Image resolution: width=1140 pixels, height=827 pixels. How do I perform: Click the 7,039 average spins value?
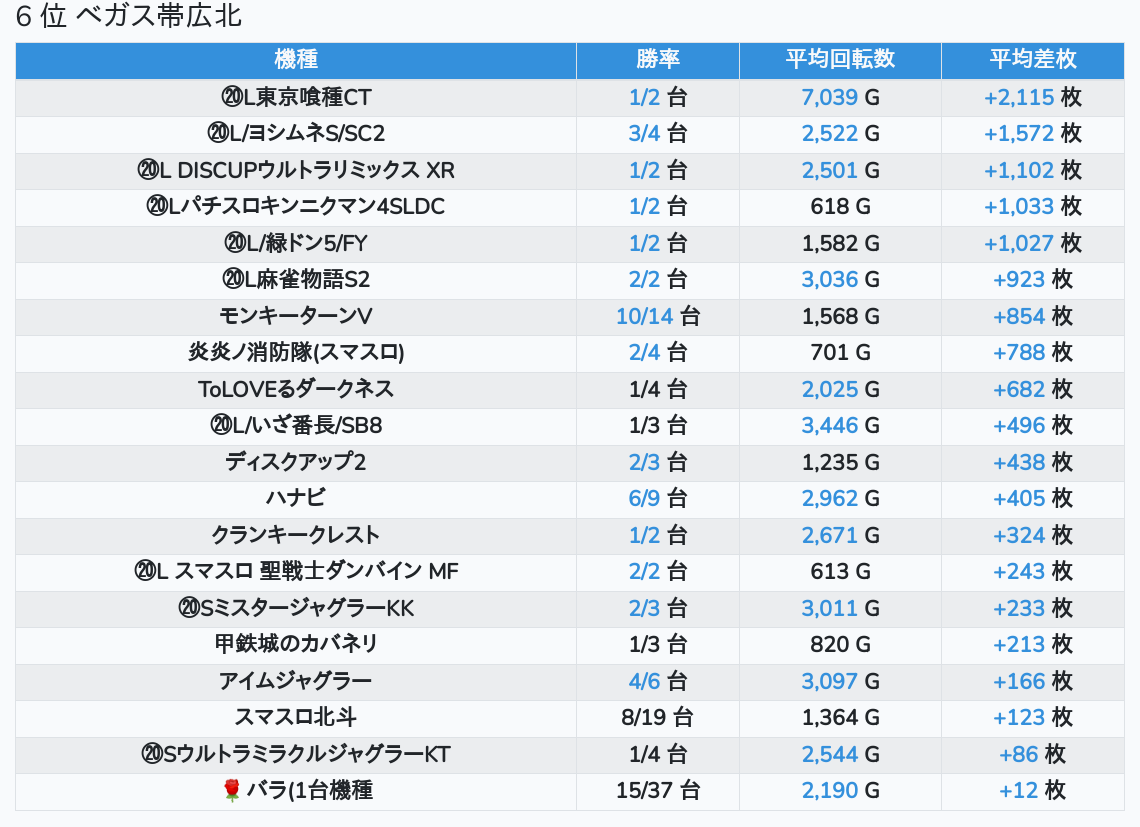[x=829, y=97]
